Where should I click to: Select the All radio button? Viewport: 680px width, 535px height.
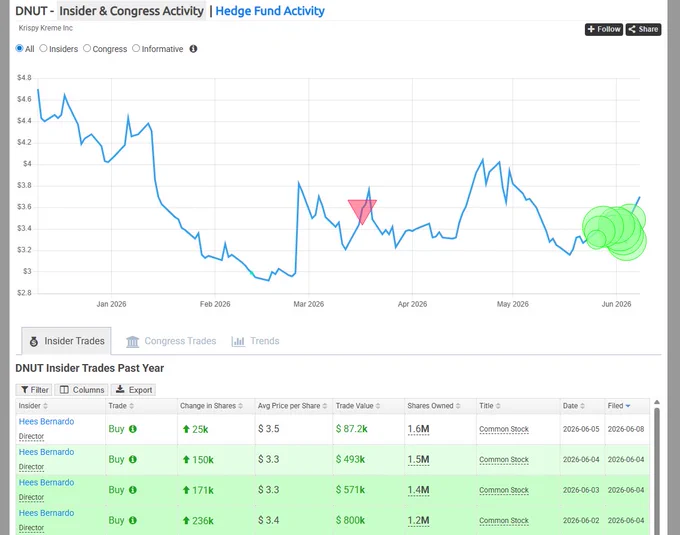(x=19, y=49)
